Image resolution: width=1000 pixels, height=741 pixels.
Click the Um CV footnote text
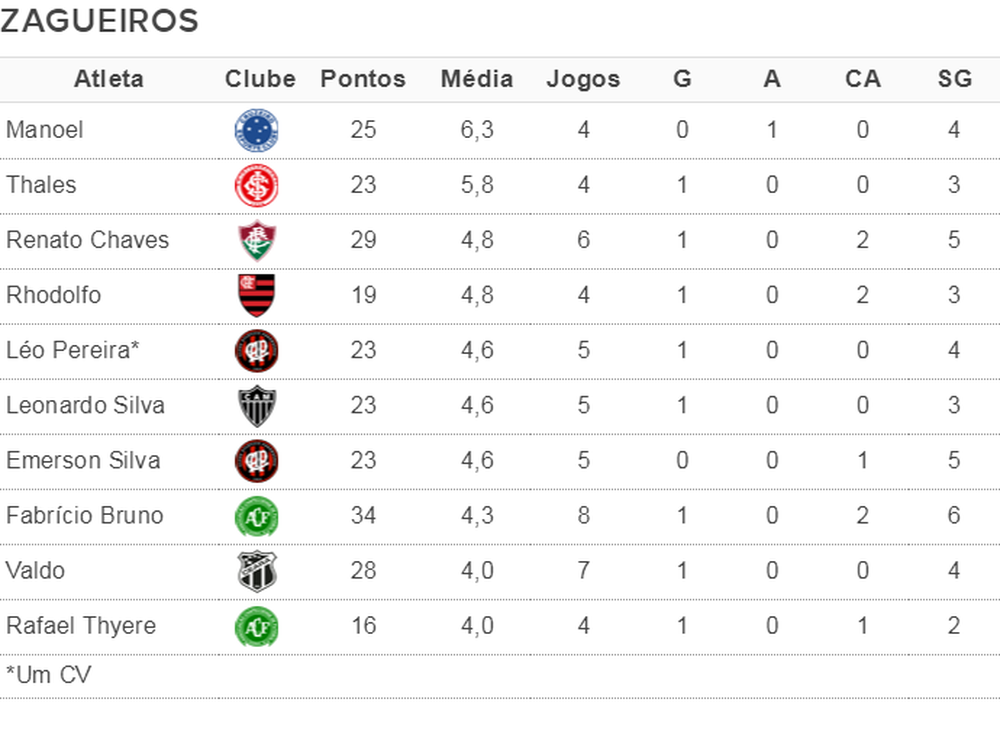coord(48,675)
